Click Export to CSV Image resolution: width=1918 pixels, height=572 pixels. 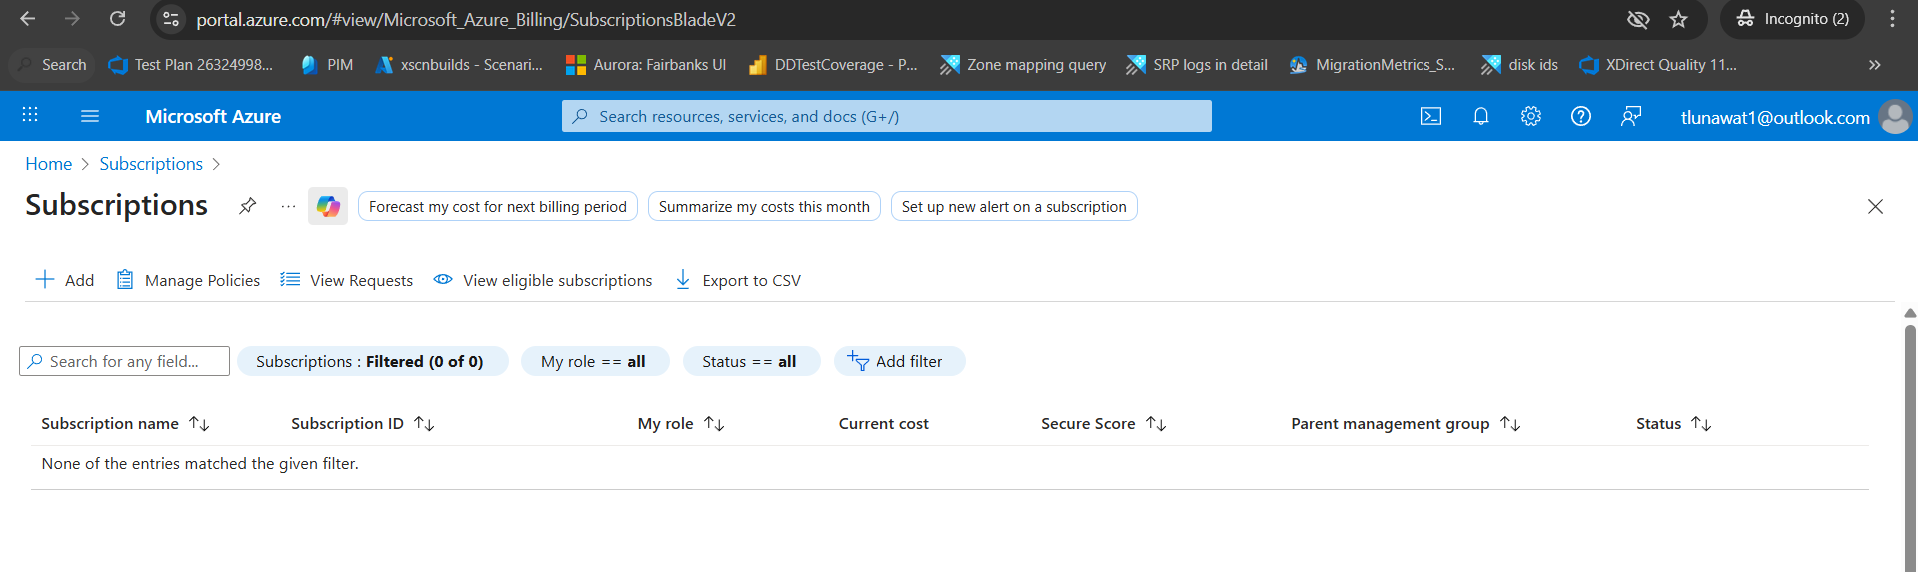738,280
